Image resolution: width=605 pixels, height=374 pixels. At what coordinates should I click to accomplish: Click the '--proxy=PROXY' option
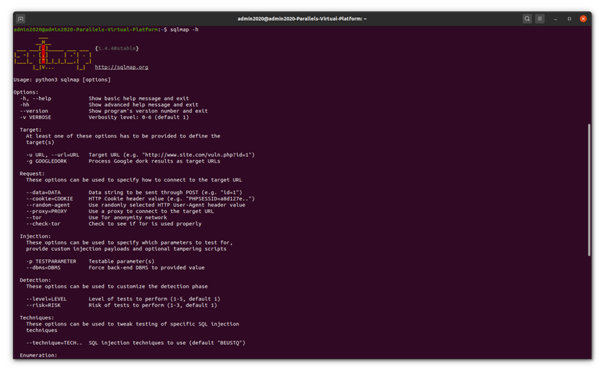(47, 211)
